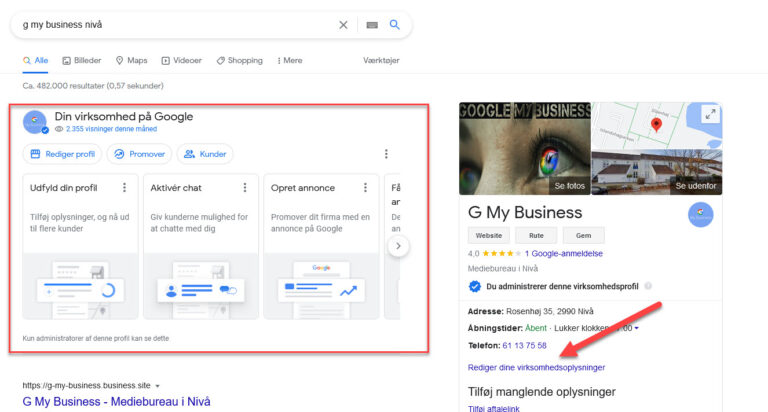Click the Rute directions button
This screenshot has height=412, width=768.
pos(536,236)
